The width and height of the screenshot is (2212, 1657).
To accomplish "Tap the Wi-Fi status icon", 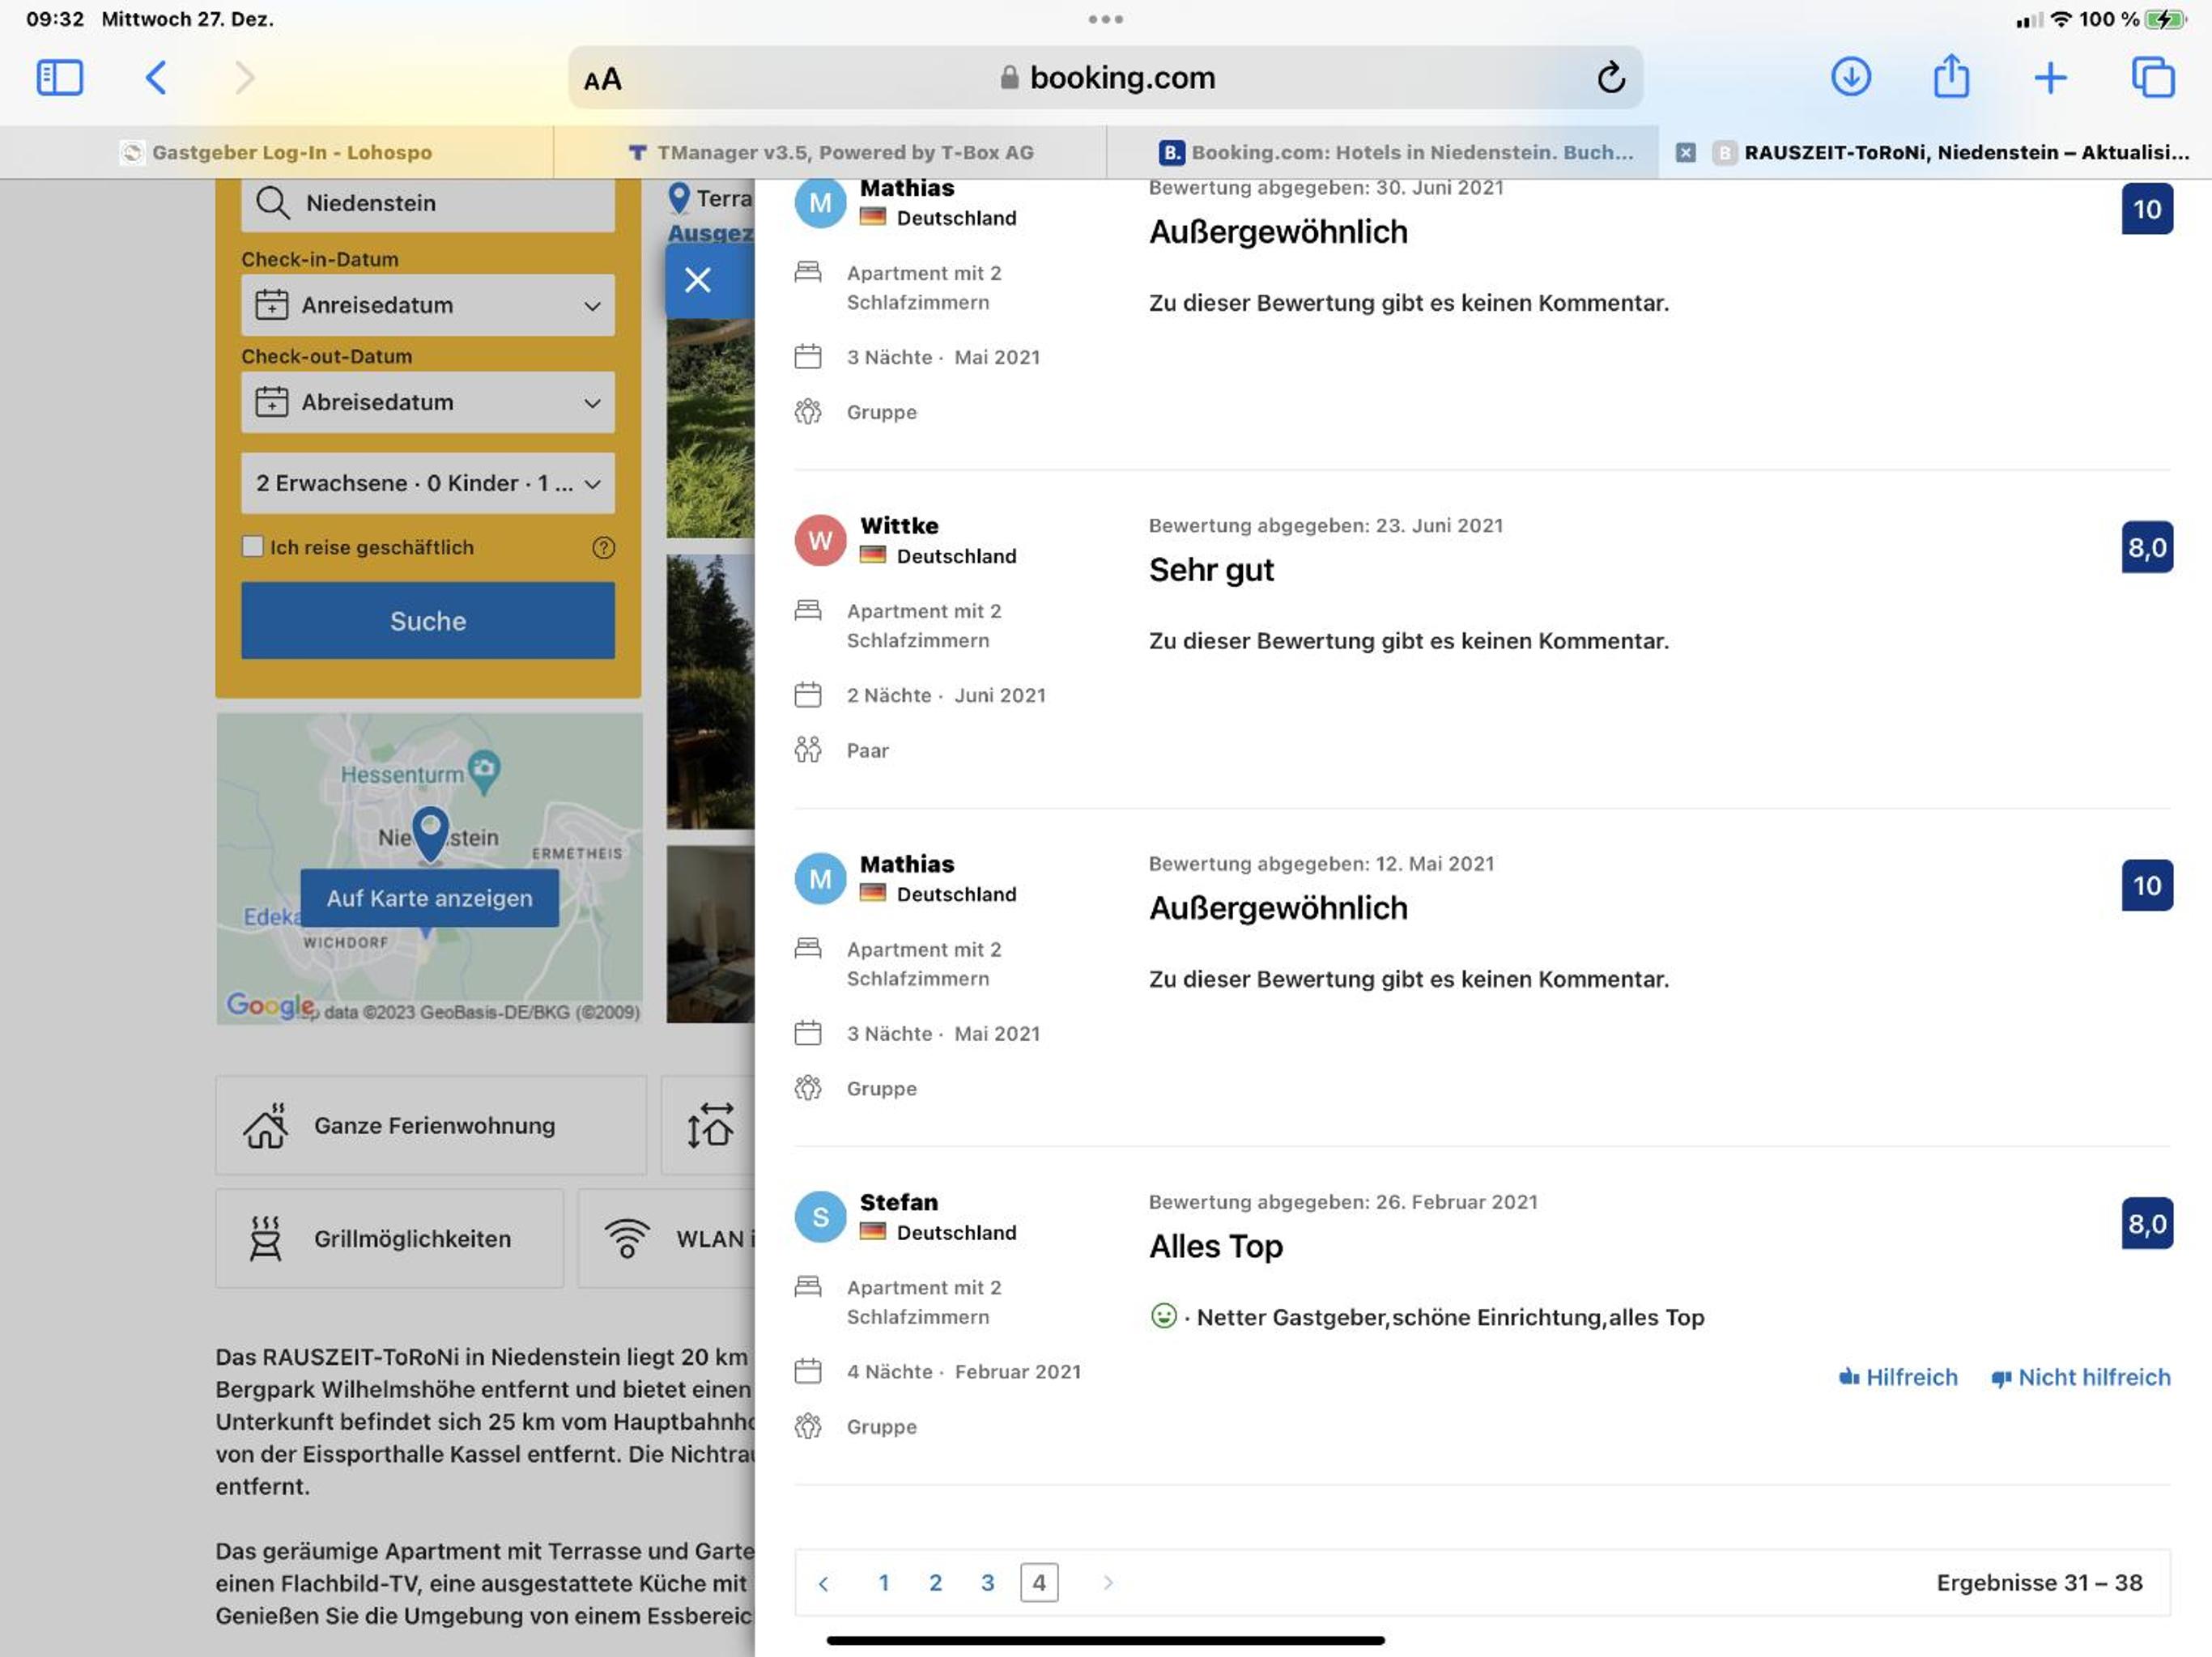I will point(2060,19).
